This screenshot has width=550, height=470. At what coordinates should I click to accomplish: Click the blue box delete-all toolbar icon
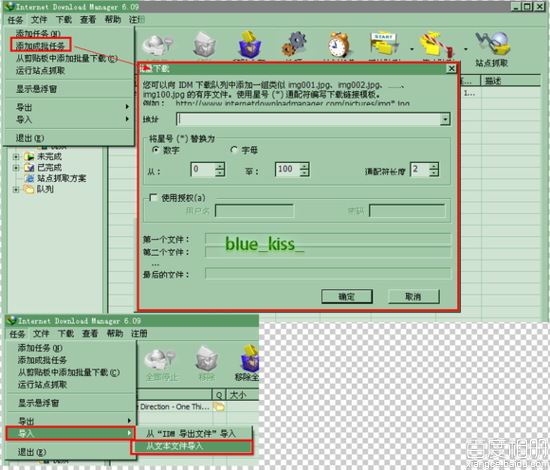[x=249, y=44]
